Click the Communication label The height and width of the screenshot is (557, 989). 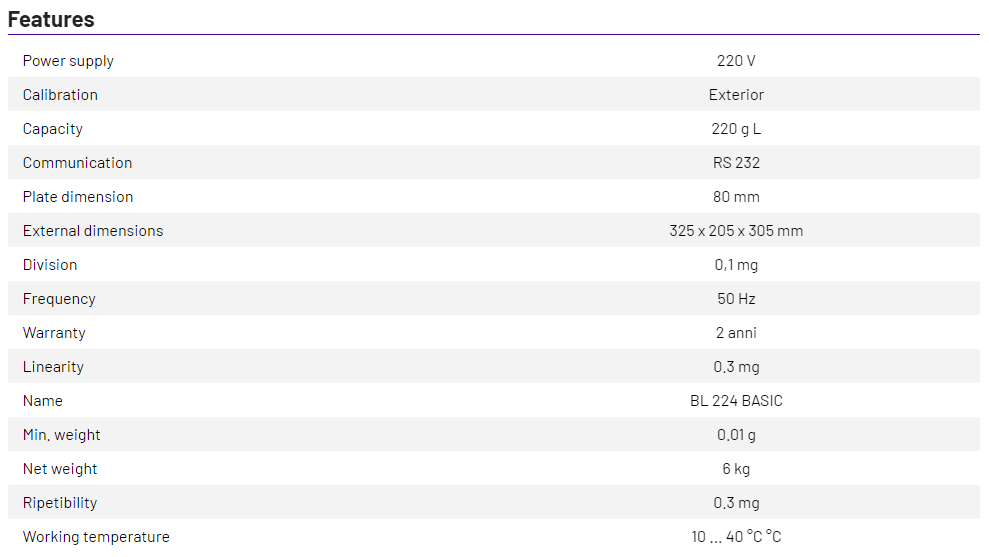point(77,163)
